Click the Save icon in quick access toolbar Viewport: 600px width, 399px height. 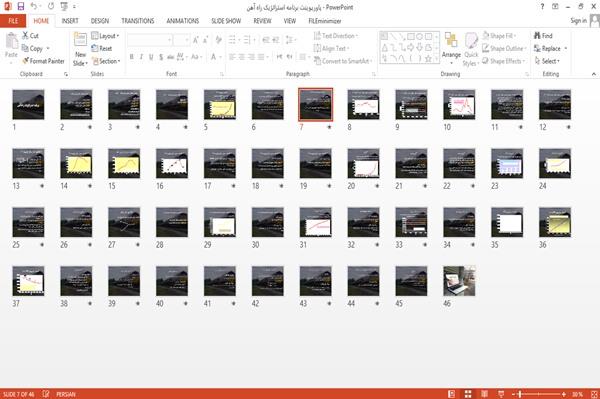(21, 6)
